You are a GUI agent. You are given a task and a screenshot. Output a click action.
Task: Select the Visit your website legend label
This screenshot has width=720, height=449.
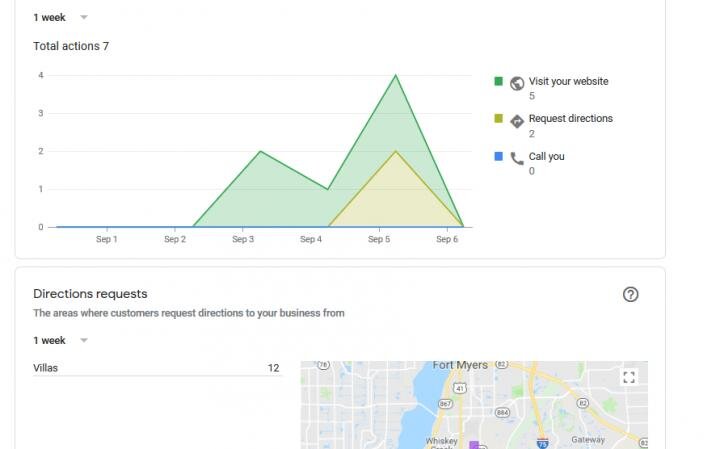[568, 81]
